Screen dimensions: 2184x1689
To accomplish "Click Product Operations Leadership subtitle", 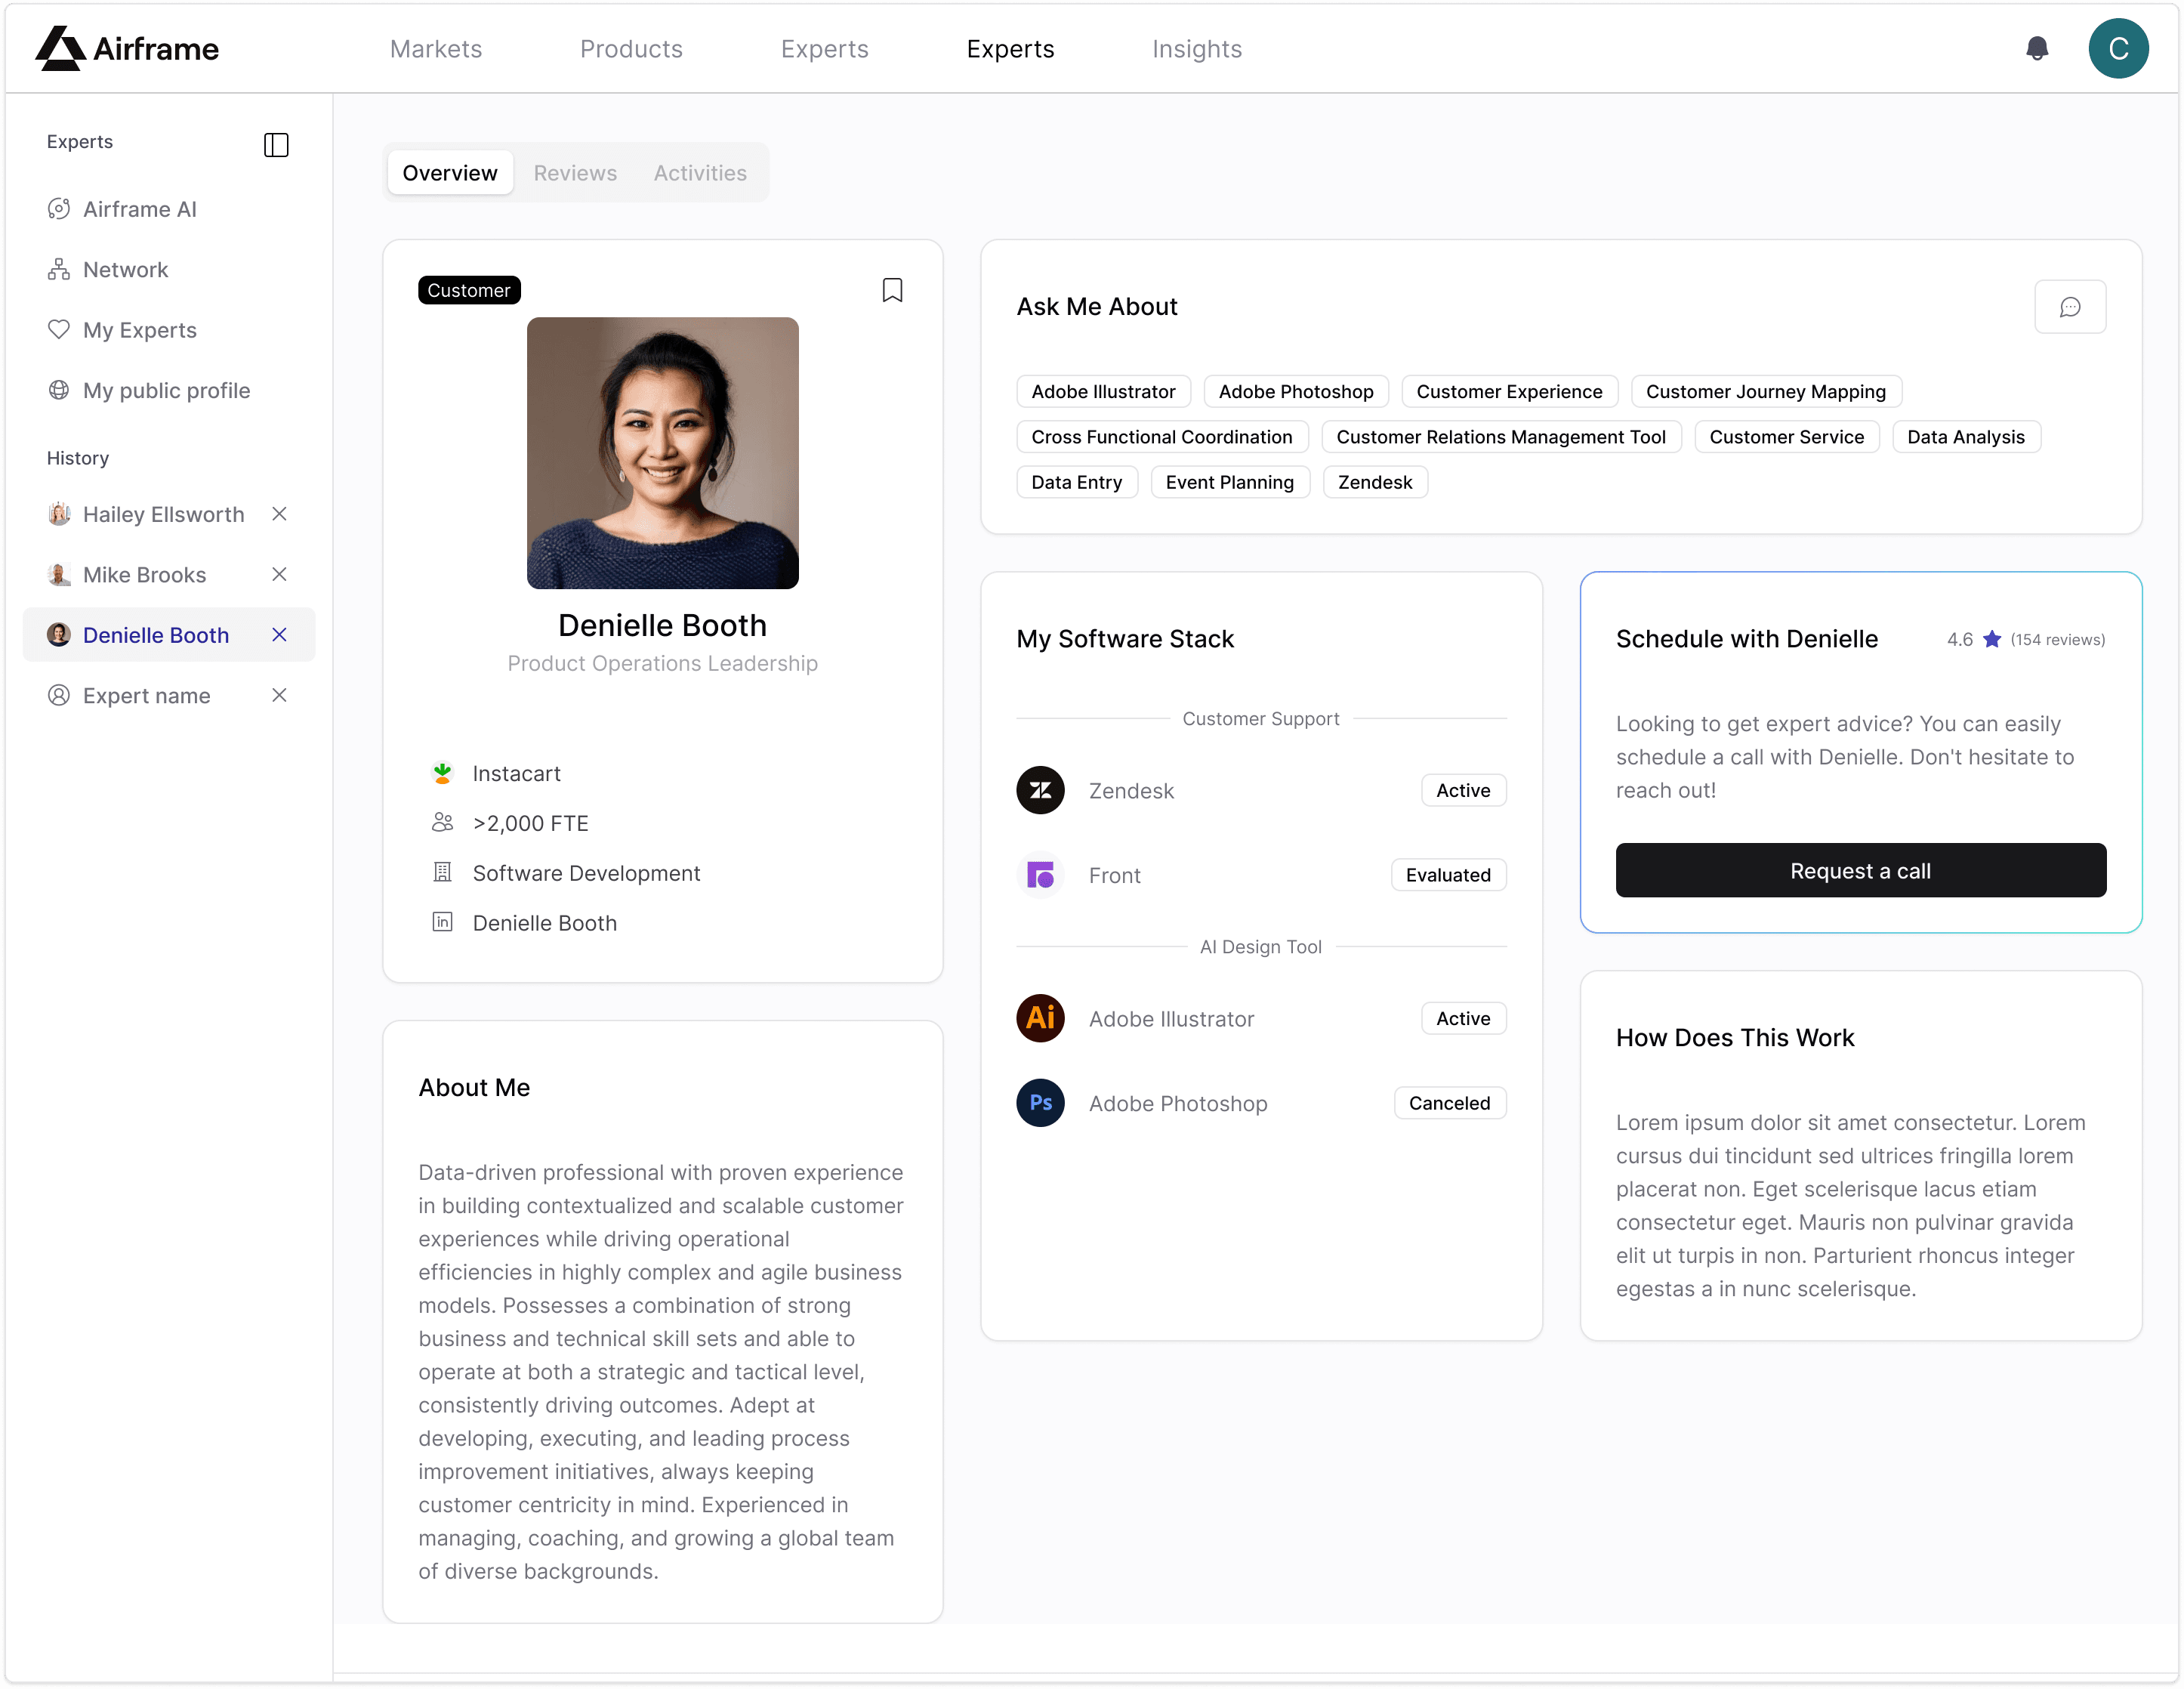I will [x=663, y=663].
